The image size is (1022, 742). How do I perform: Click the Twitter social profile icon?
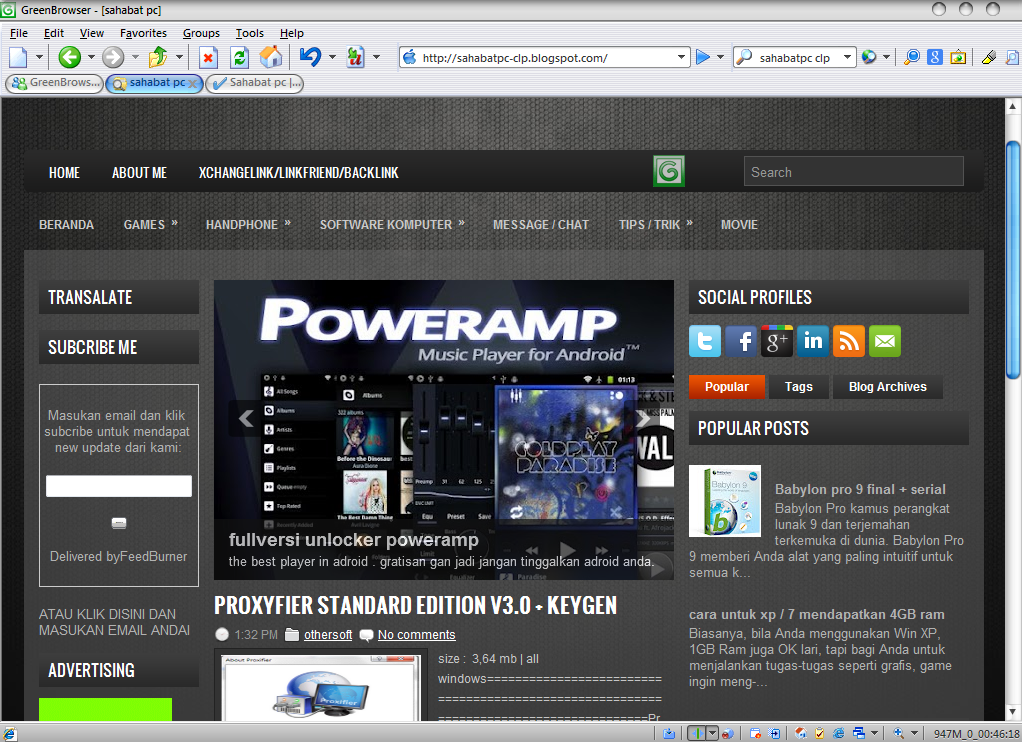pos(705,341)
